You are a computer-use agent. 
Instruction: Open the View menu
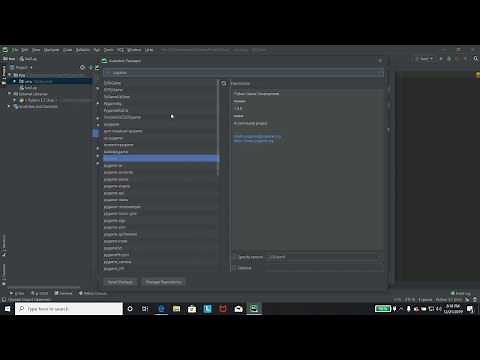[x=36, y=50]
